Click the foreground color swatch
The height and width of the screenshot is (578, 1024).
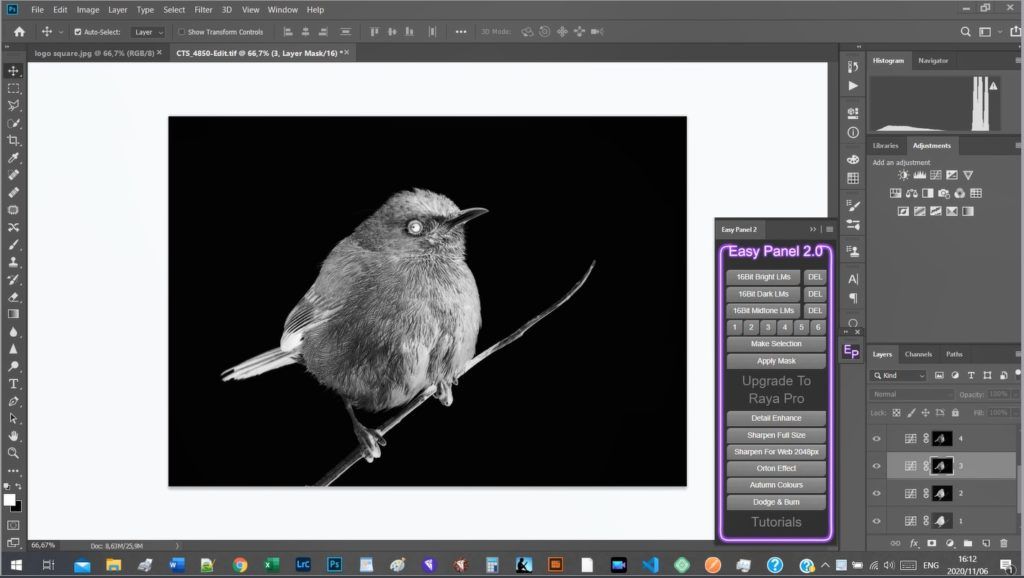click(10, 499)
